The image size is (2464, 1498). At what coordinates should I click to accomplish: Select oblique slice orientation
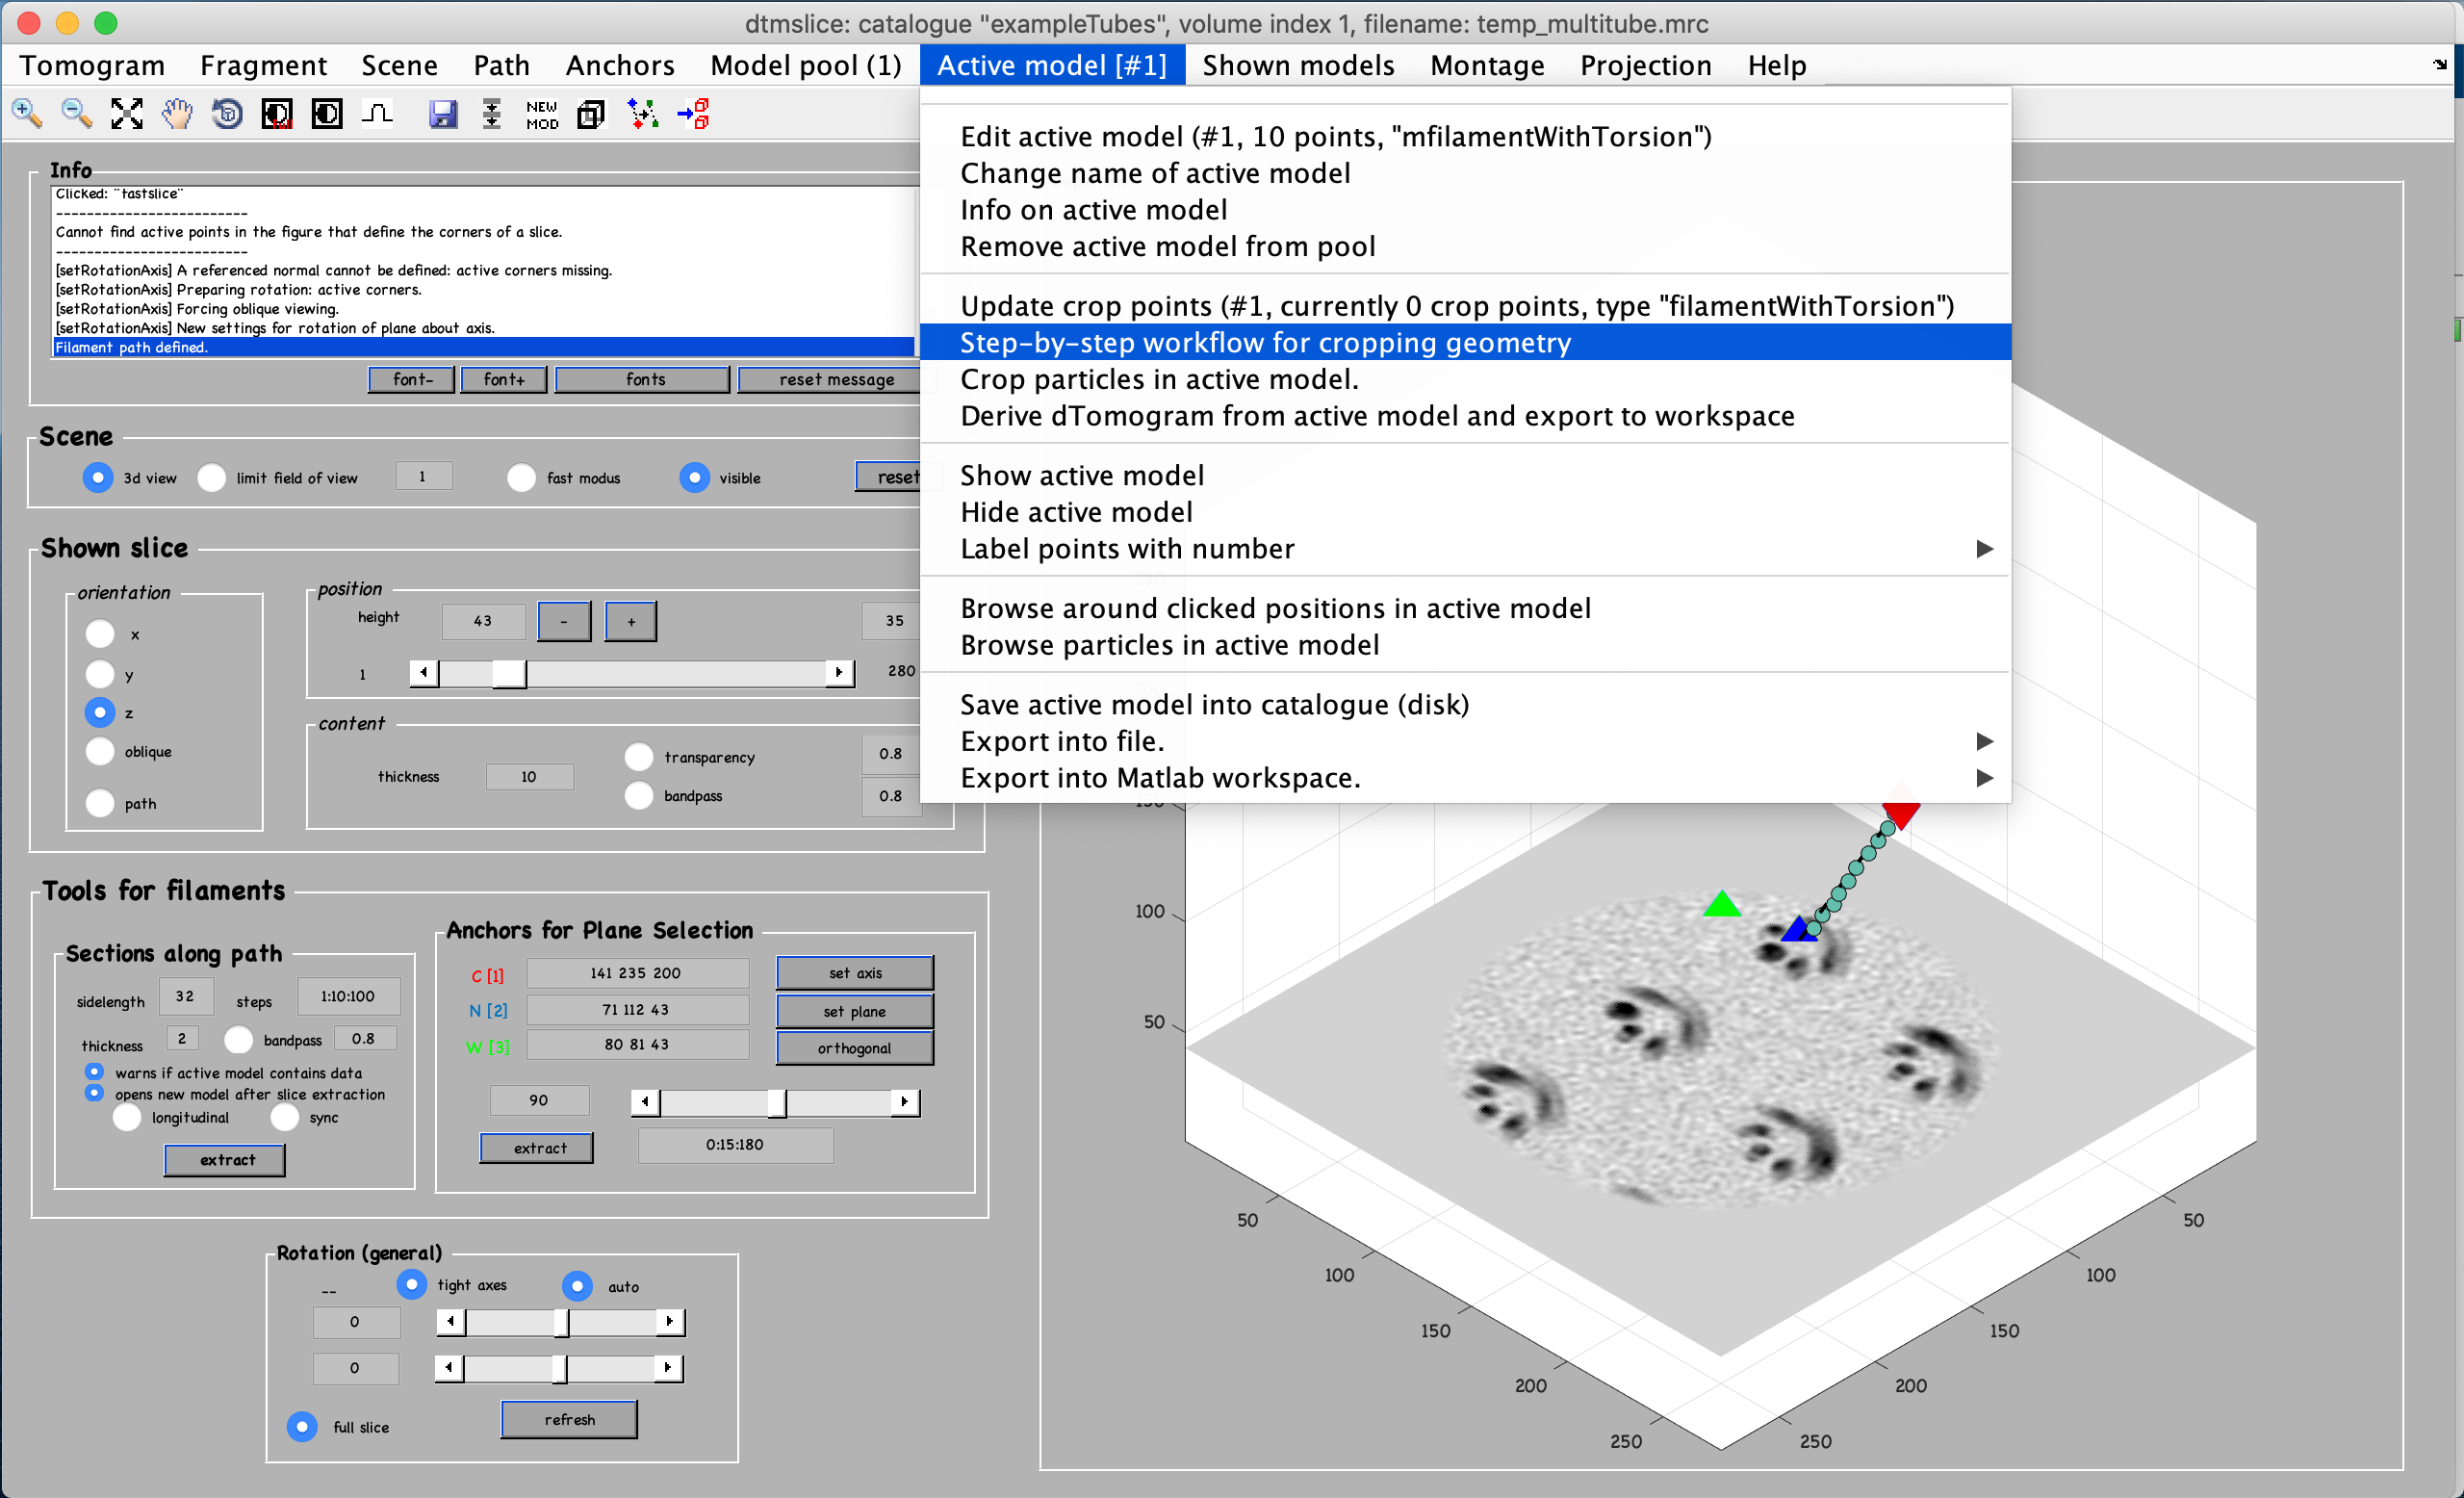(99, 752)
